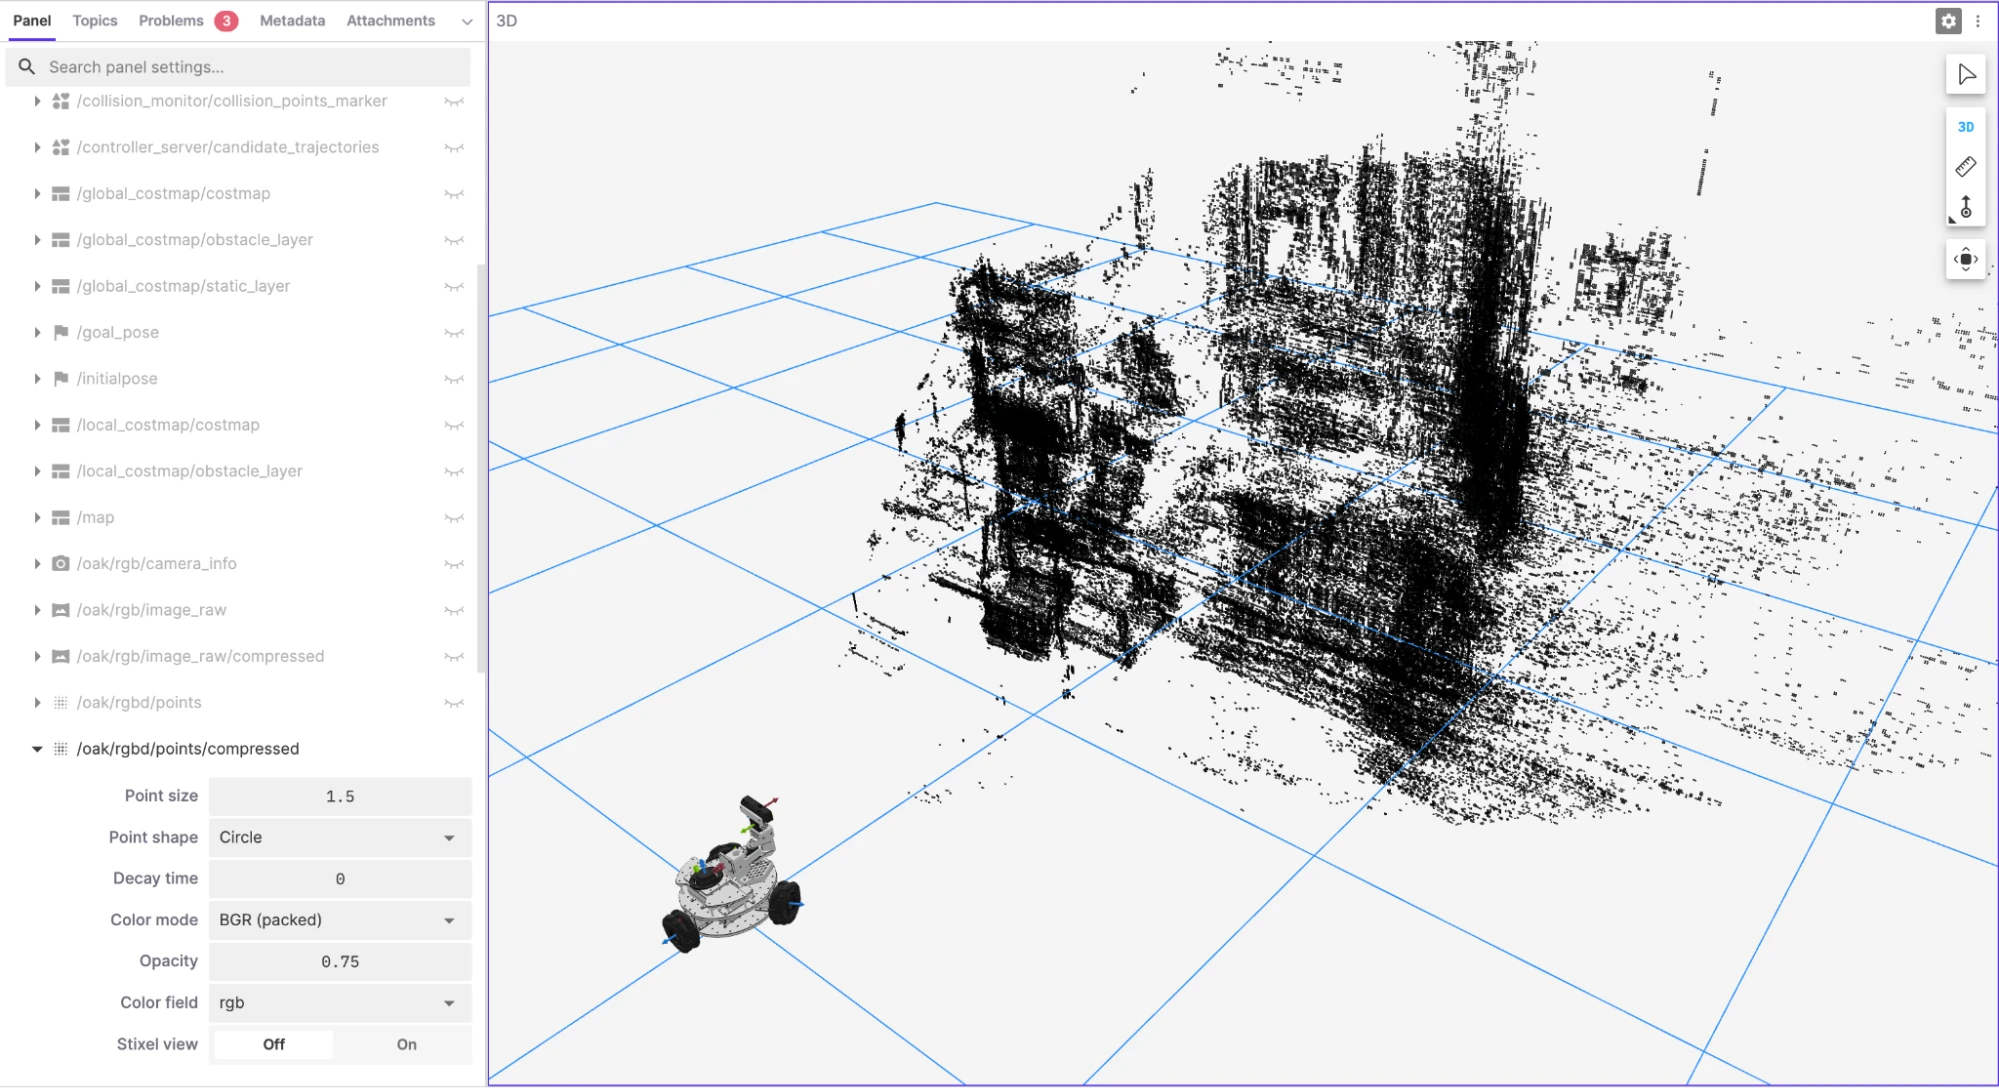Click camera icon for /oak/rgb/camera_info
The height and width of the screenshot is (1089, 1999).
61,564
